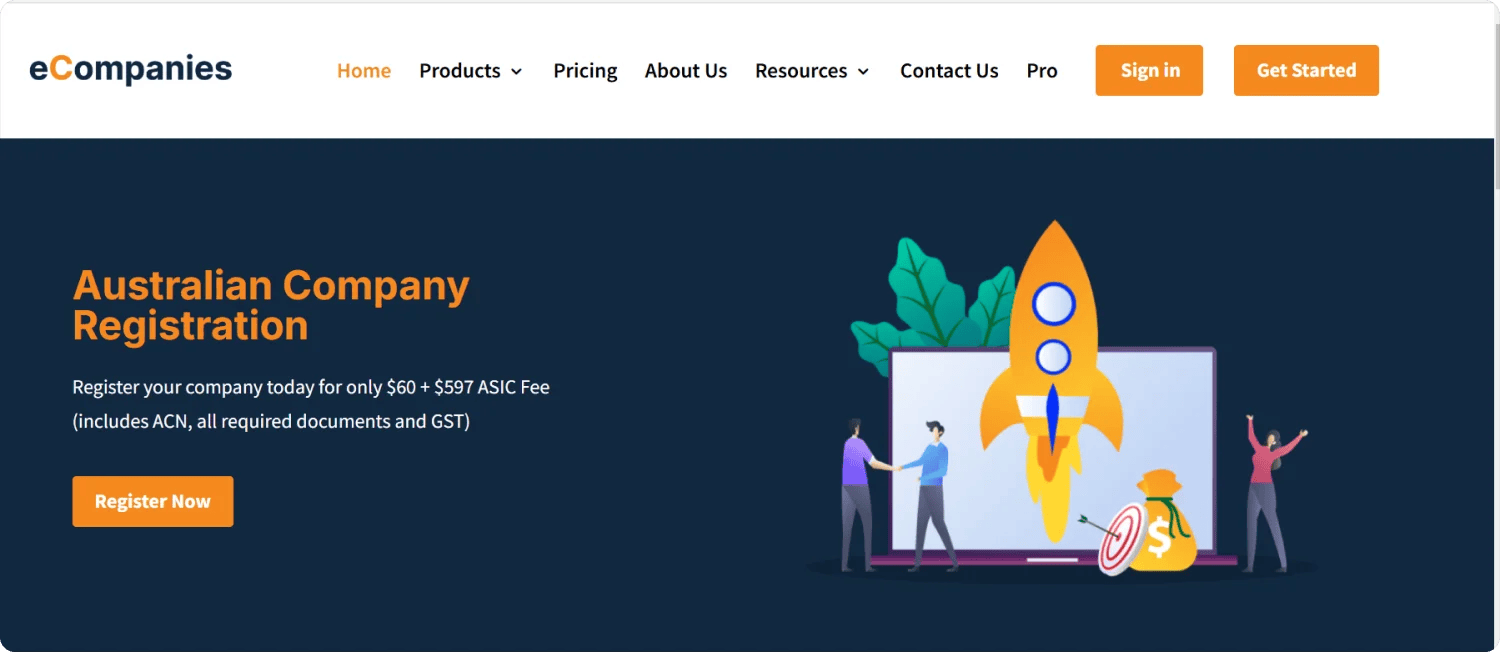Image resolution: width=1500 pixels, height=653 pixels.
Task: Click the Get Started button
Action: pos(1306,70)
